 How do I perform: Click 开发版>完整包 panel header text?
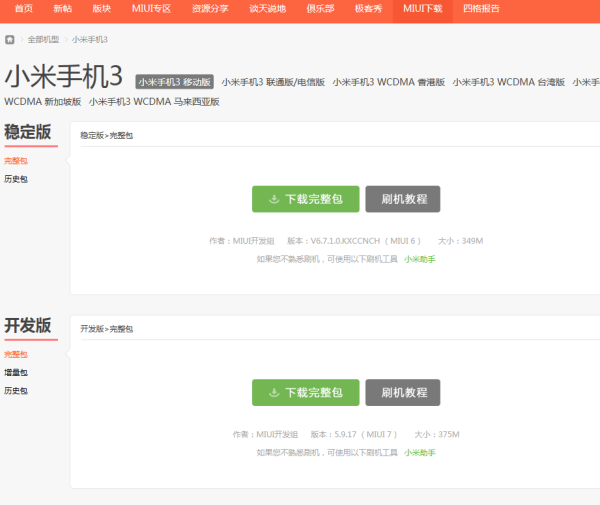[106, 329]
